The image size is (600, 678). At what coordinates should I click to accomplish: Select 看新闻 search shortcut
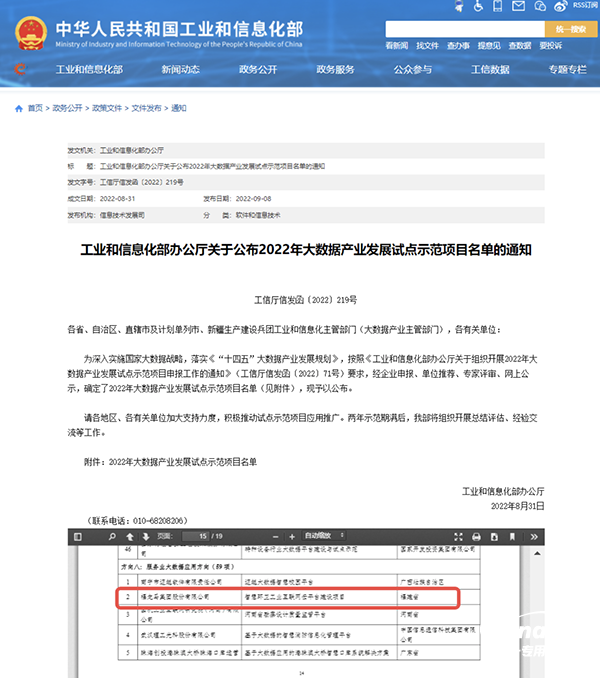(396, 45)
